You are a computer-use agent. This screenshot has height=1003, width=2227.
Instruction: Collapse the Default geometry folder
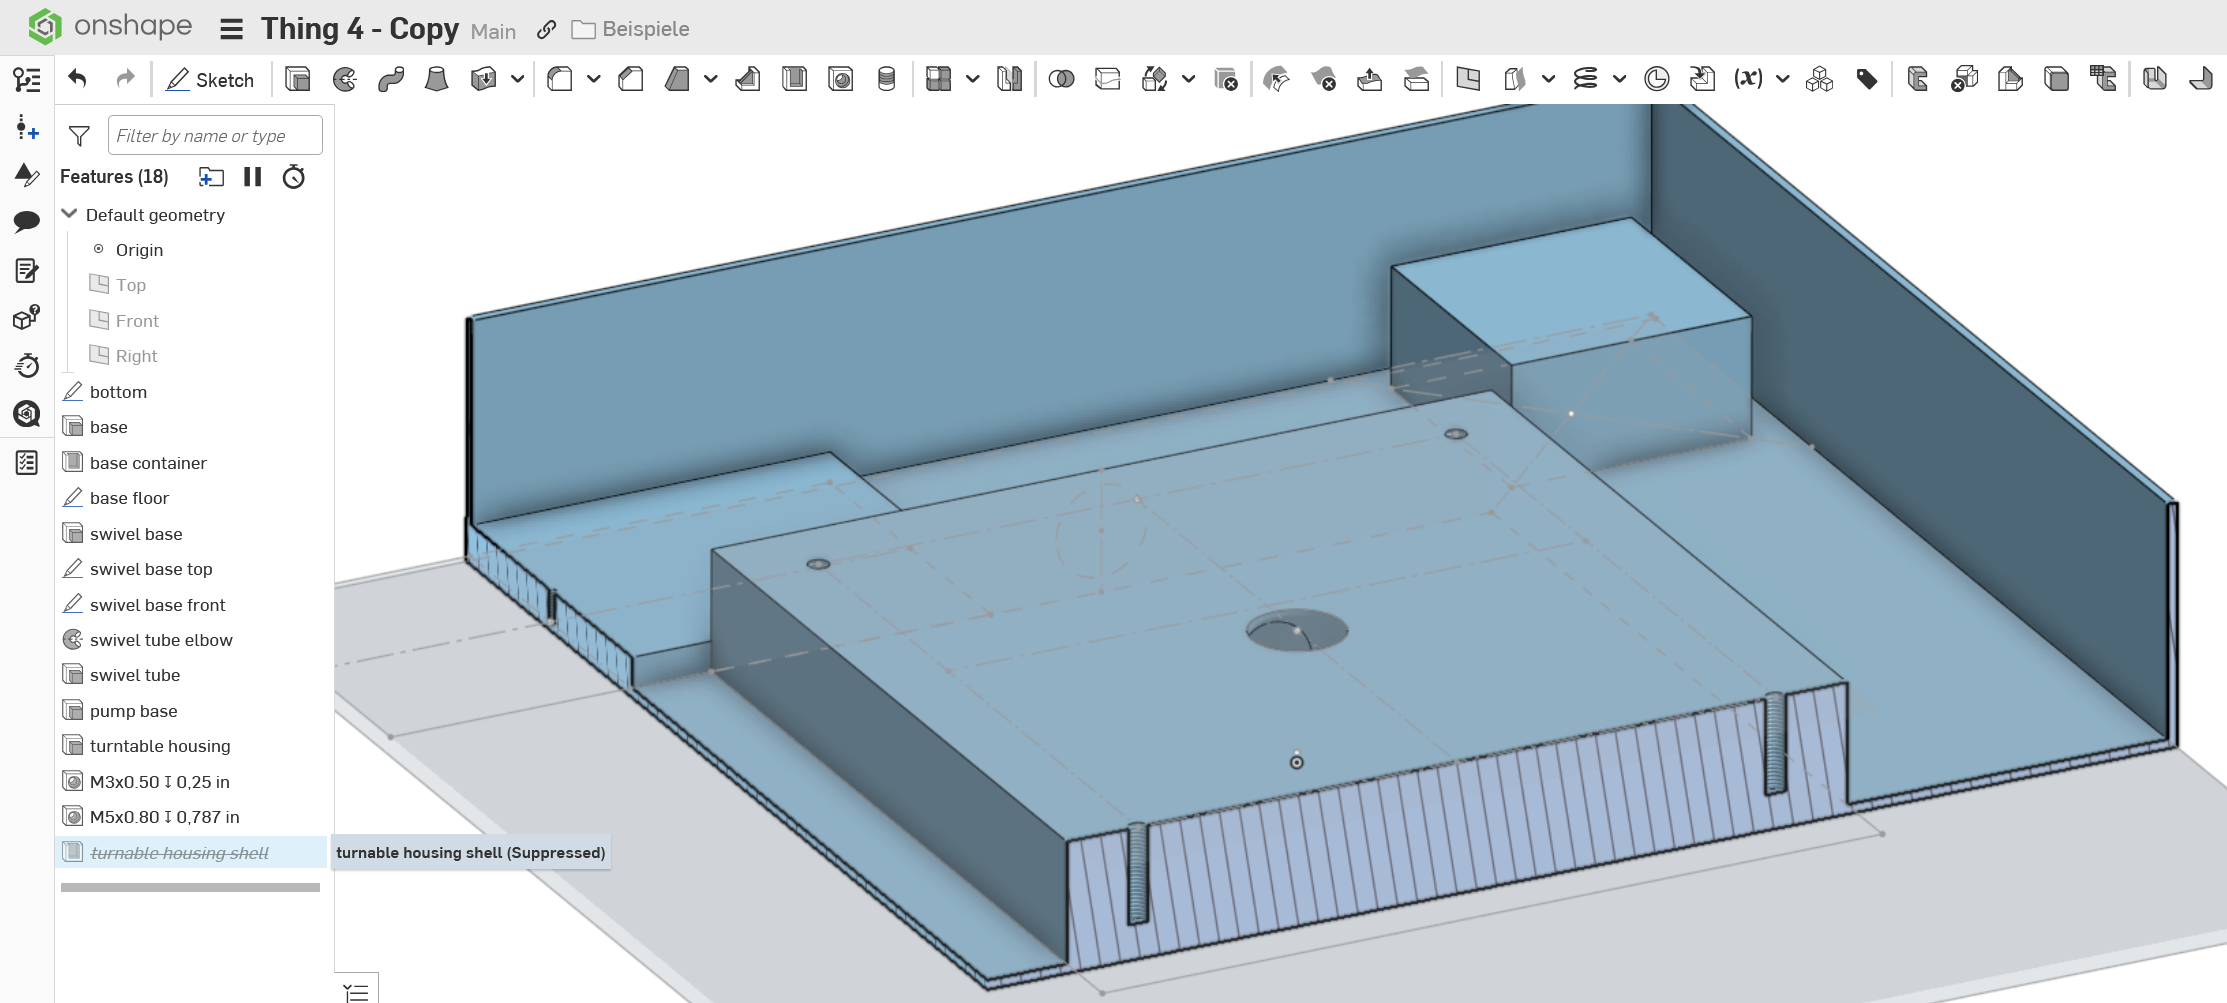click(x=69, y=214)
